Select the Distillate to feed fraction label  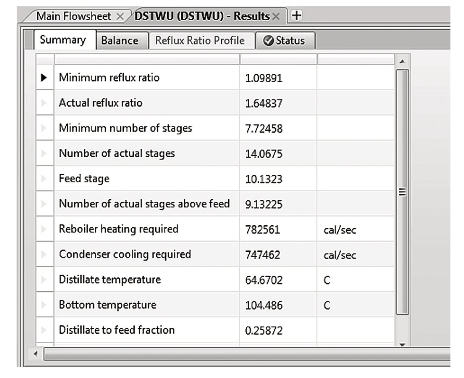(x=117, y=330)
